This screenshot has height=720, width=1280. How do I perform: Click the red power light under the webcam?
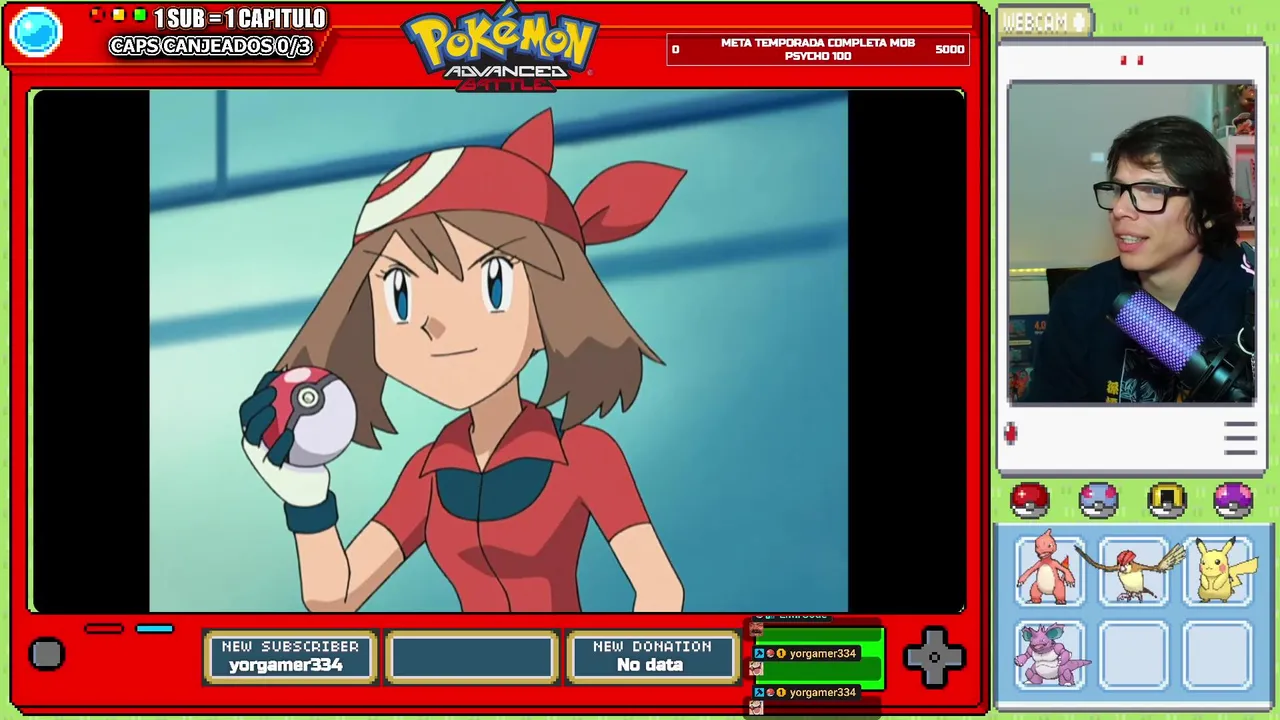point(1011,433)
